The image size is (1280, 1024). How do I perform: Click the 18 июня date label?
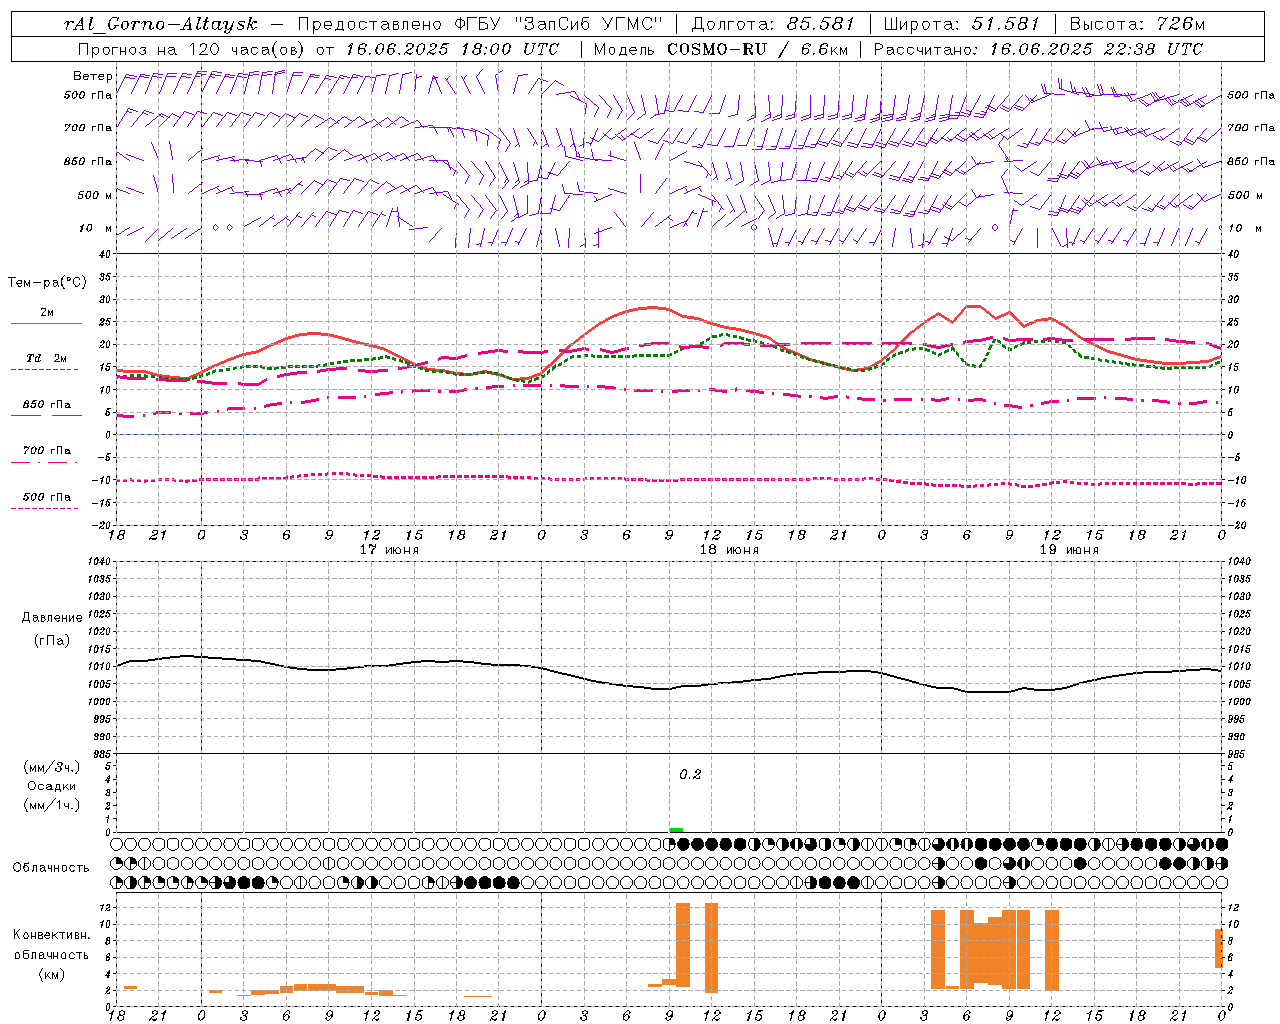(729, 550)
